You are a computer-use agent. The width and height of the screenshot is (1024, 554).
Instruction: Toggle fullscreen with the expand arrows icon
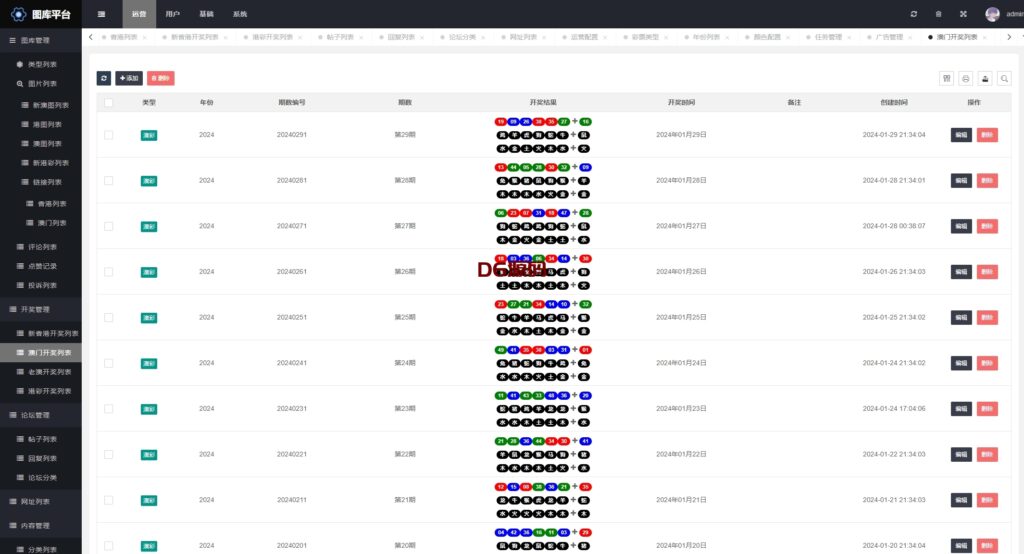pos(963,14)
